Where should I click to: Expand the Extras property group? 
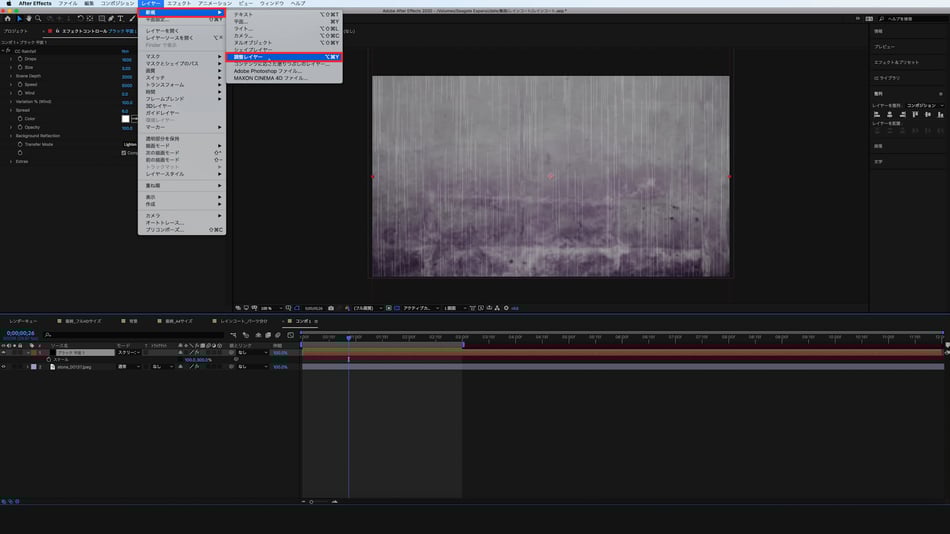coord(11,161)
